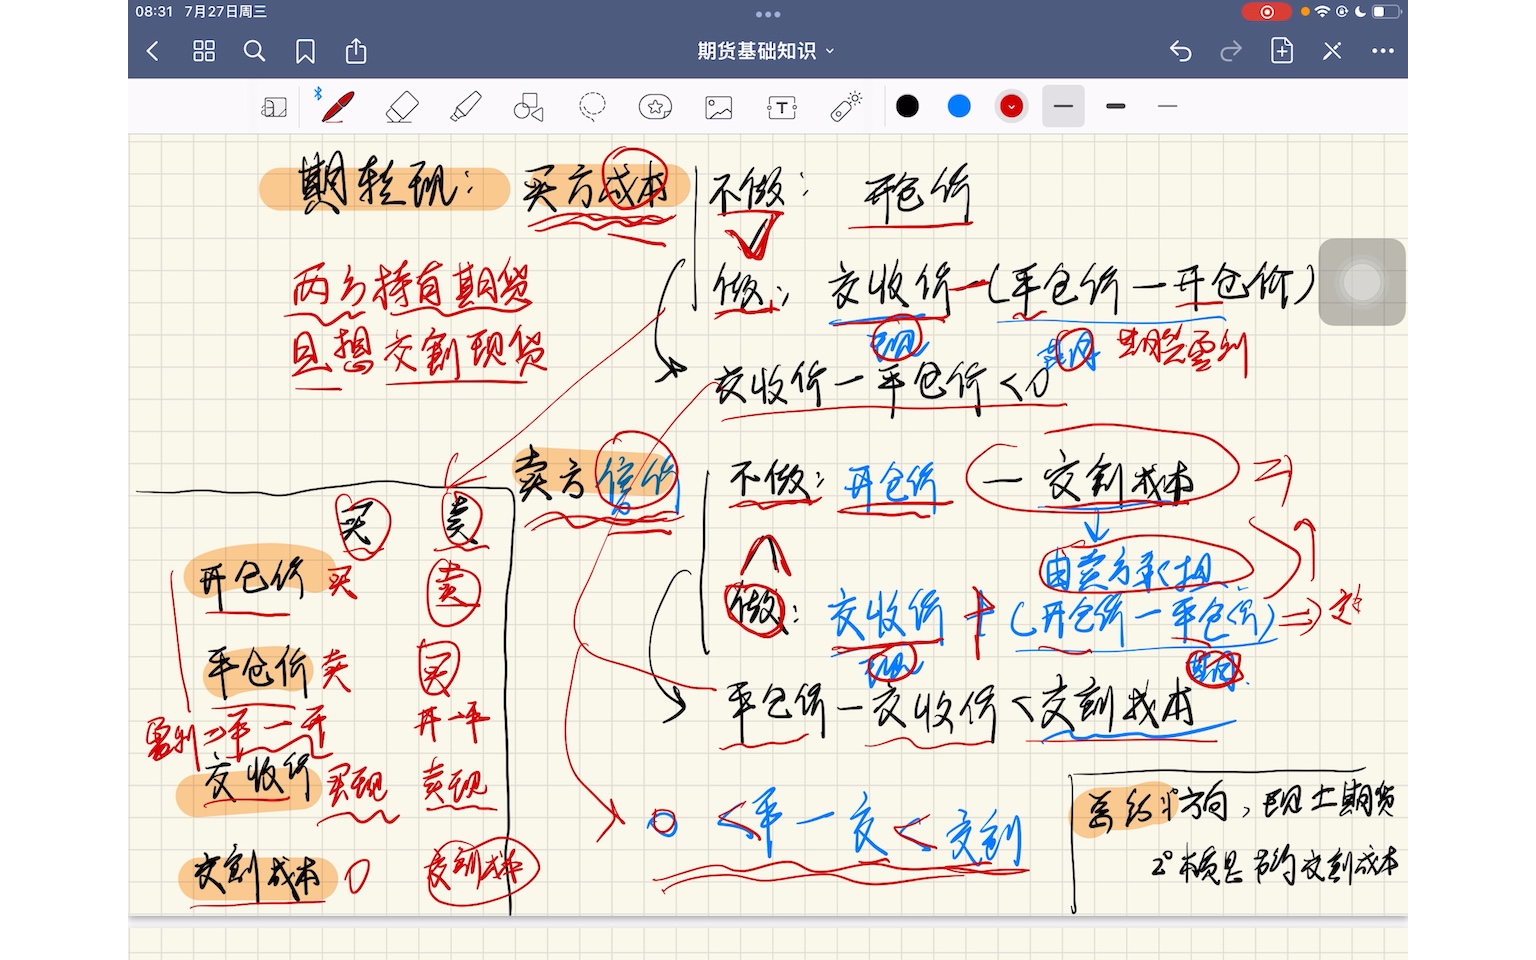The height and width of the screenshot is (960, 1536).
Task: Tap the Wi-Fi status icon
Action: click(1322, 12)
